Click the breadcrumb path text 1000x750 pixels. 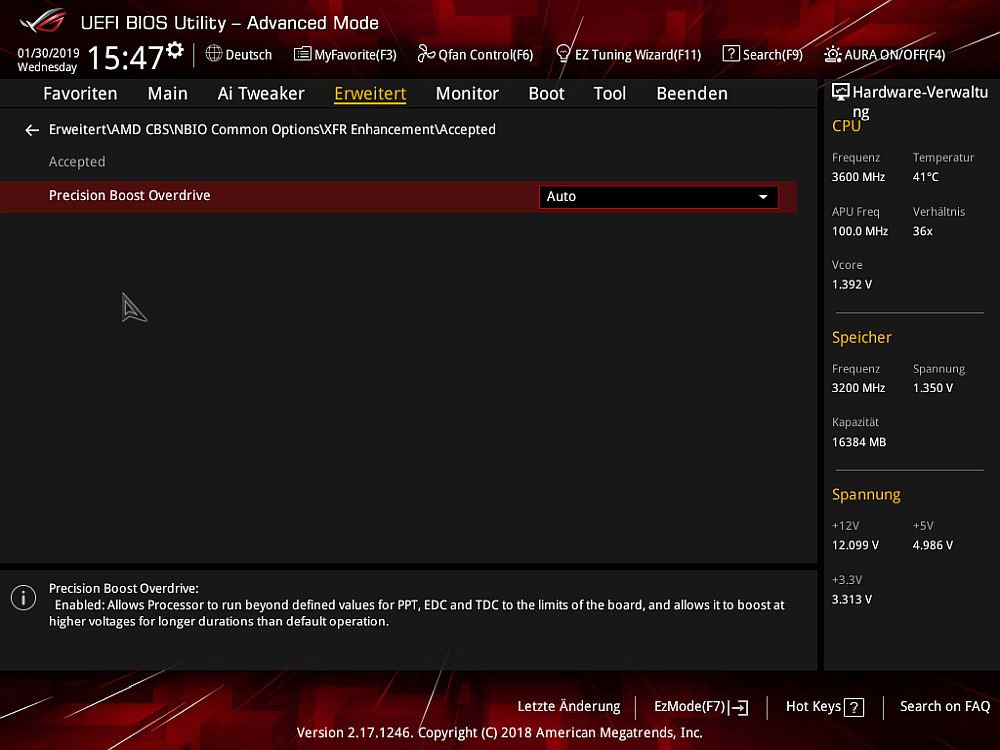[x=272, y=129]
